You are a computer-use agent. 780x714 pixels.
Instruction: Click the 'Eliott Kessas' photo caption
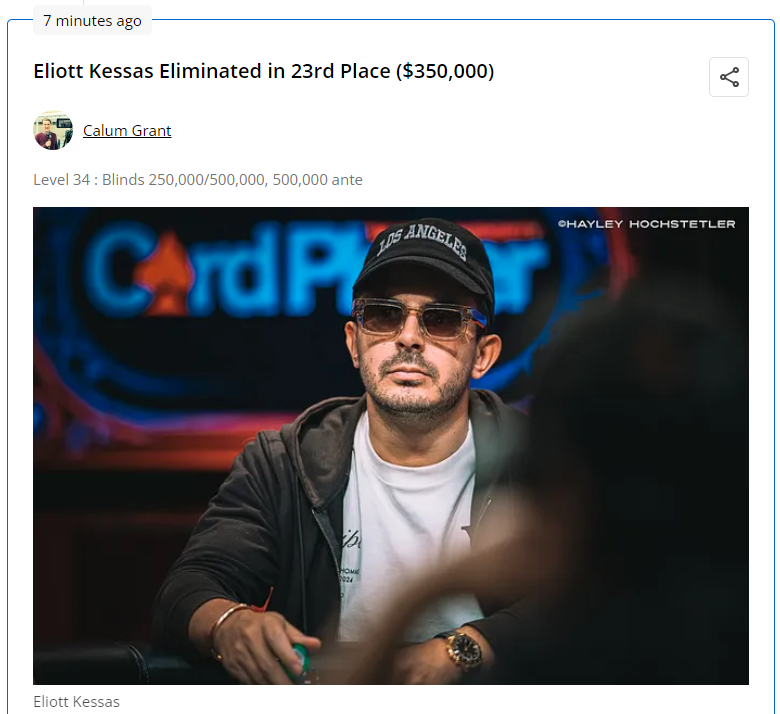(x=77, y=702)
